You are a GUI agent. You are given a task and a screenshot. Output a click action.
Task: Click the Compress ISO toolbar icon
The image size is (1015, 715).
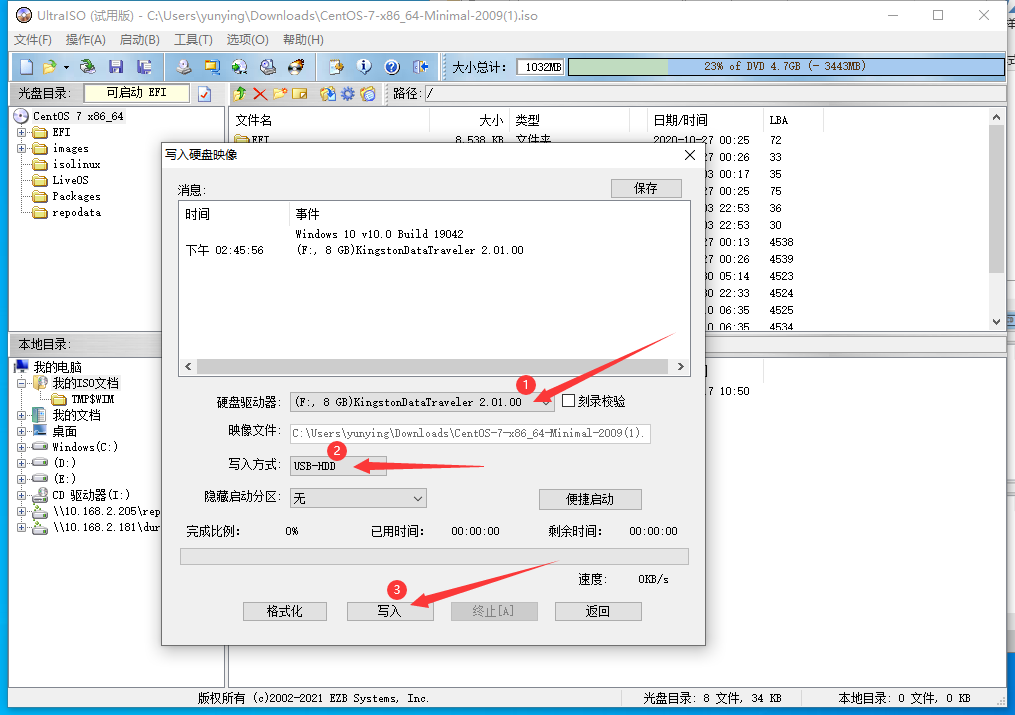[212, 67]
